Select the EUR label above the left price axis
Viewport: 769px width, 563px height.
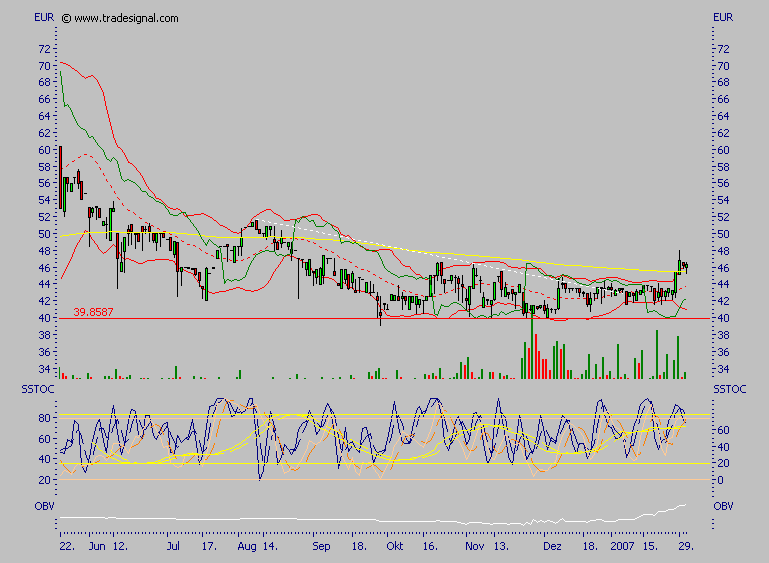[44, 17]
